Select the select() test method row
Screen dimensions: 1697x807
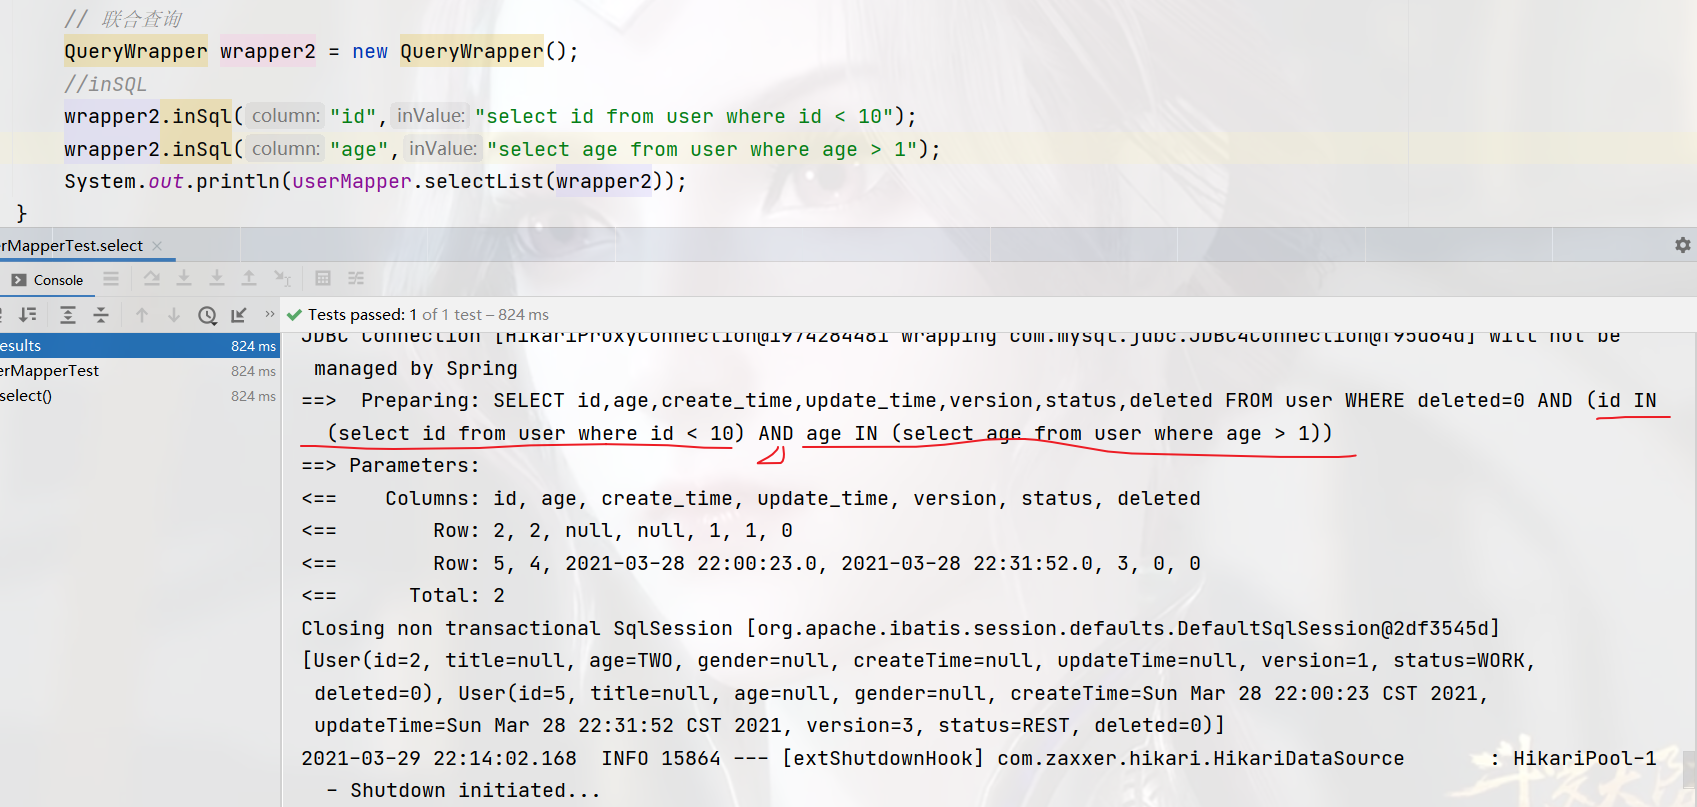139,396
